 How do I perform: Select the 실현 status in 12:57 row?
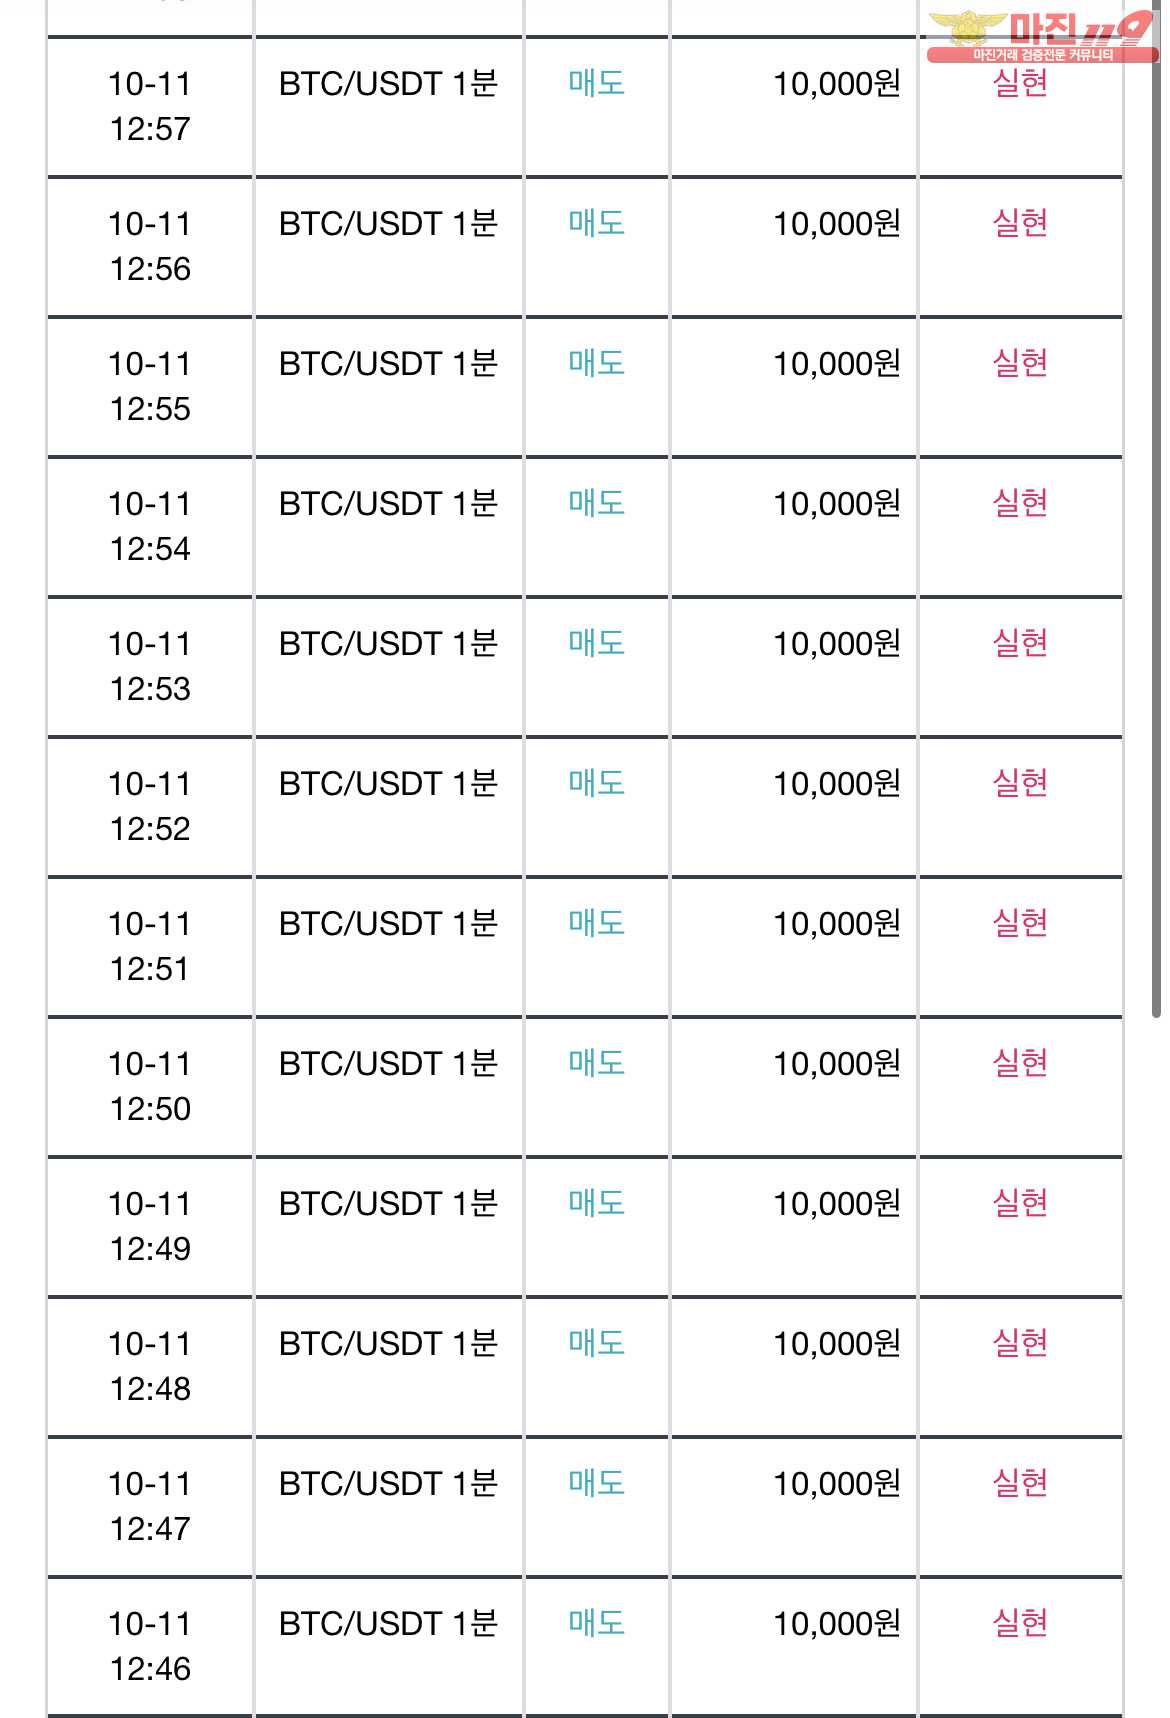point(1020,83)
